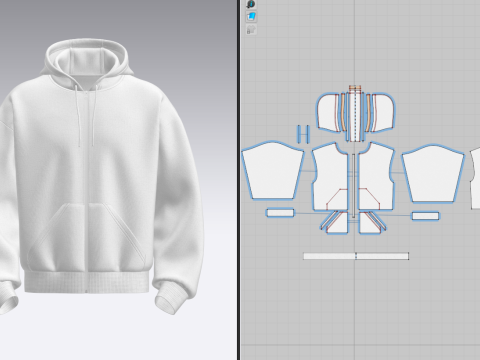Select the left sleeve pattern piece
480x360 pixels.
273,171
